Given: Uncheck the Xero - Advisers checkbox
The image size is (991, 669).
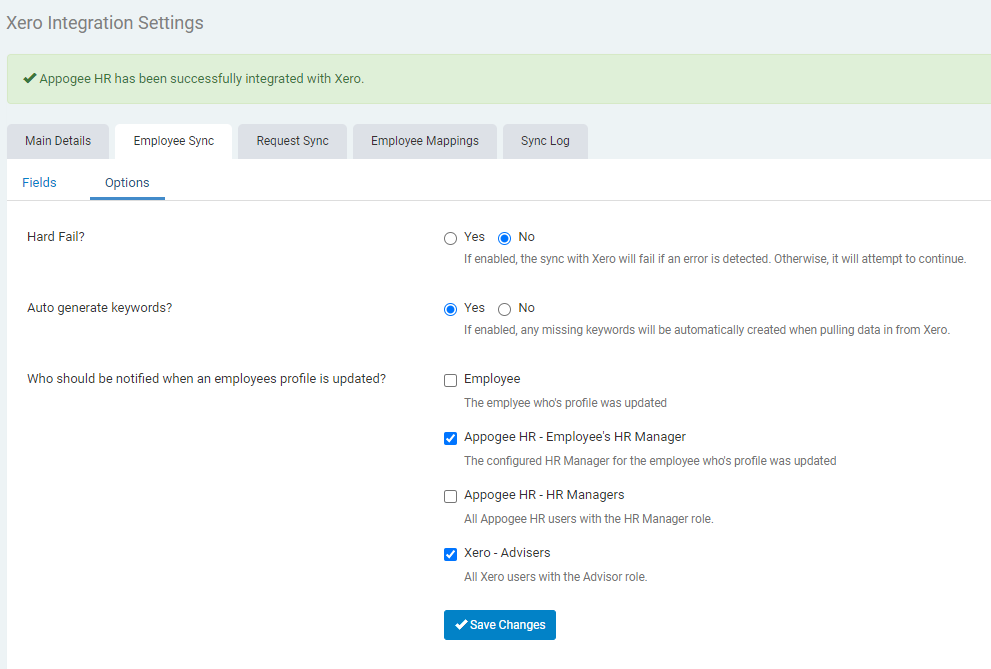Looking at the screenshot, I should point(450,553).
